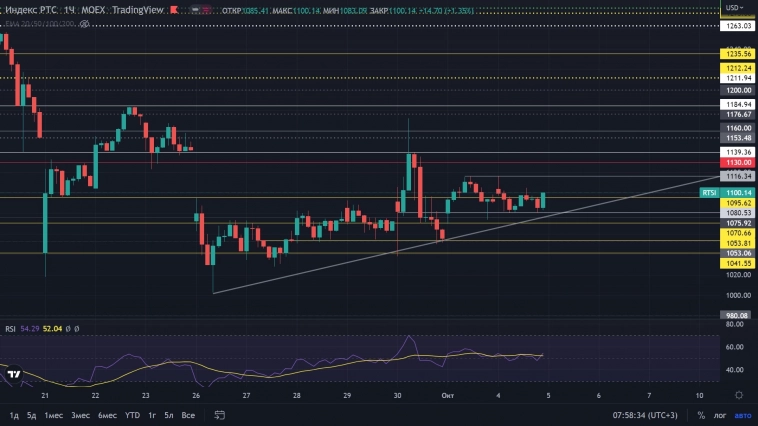Switch to 1мес time range
Image resolution: width=758 pixels, height=426 pixels.
(54, 415)
